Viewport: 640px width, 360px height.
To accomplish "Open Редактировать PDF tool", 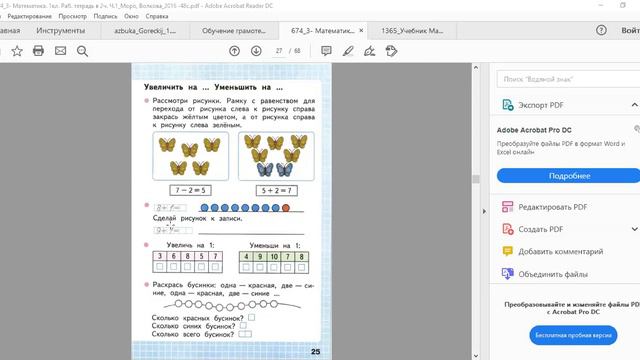I will coord(553,207).
